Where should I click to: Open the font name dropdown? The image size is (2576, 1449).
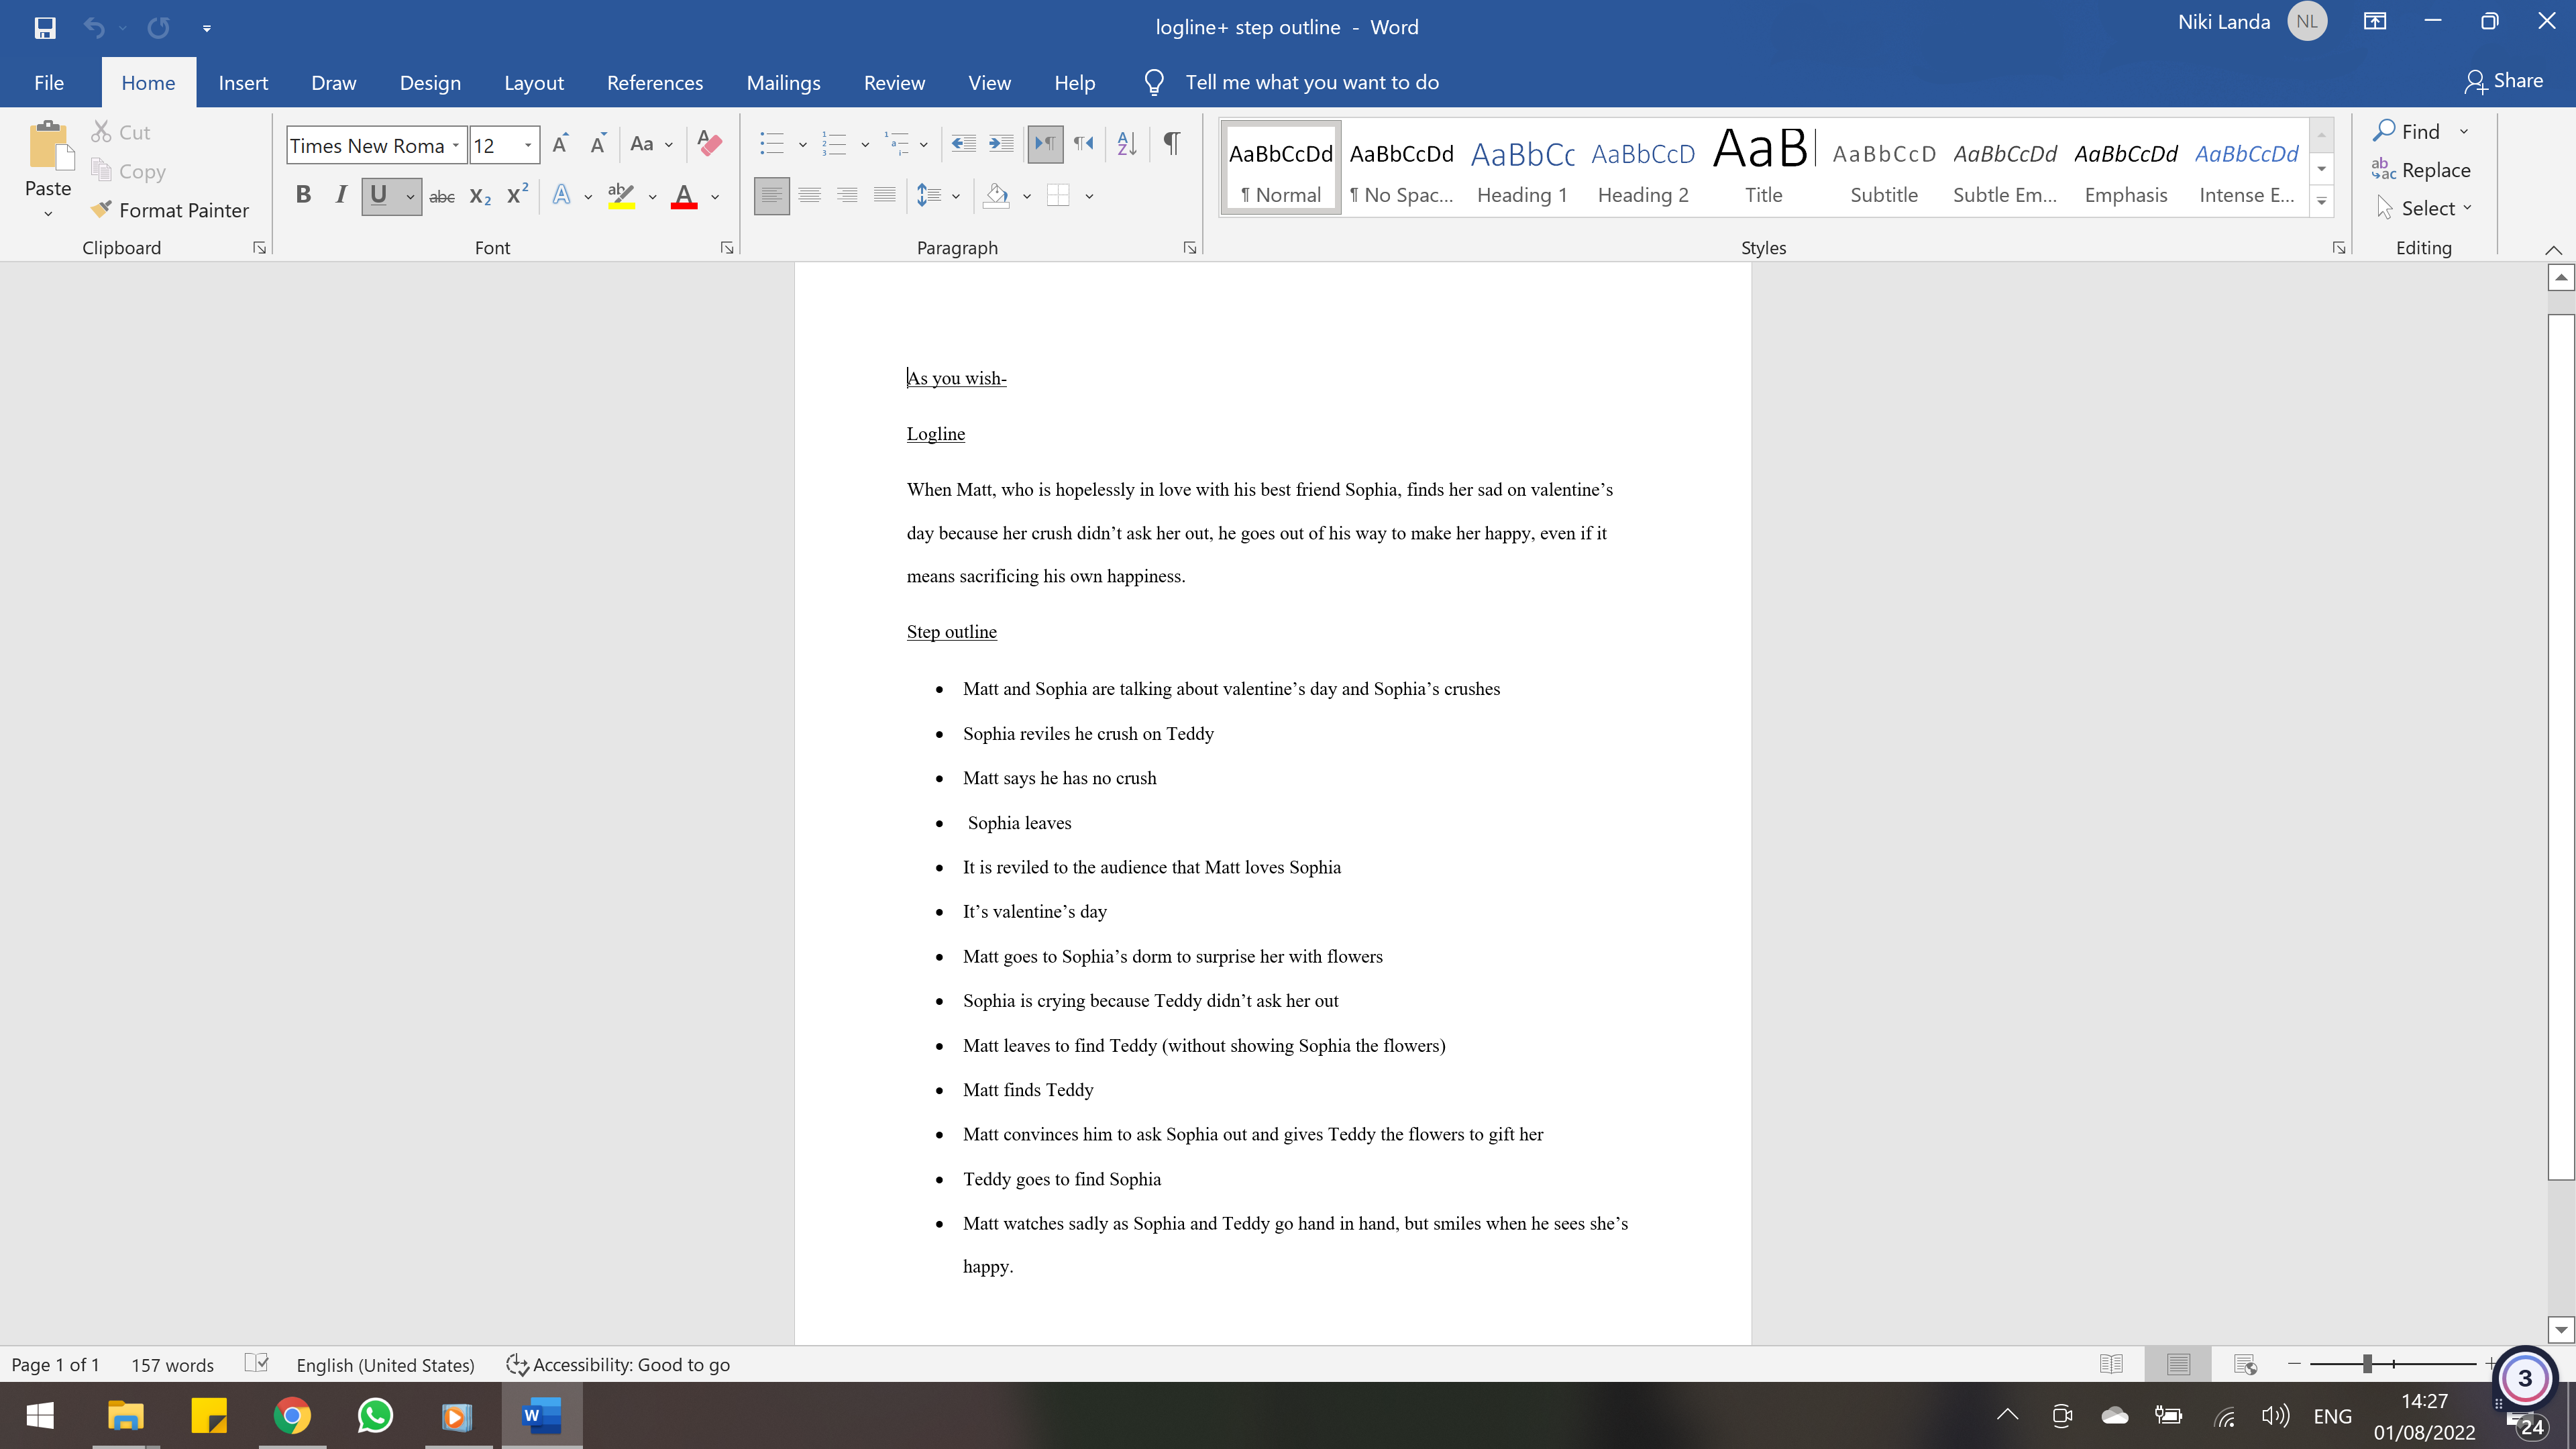pyautogui.click(x=456, y=146)
